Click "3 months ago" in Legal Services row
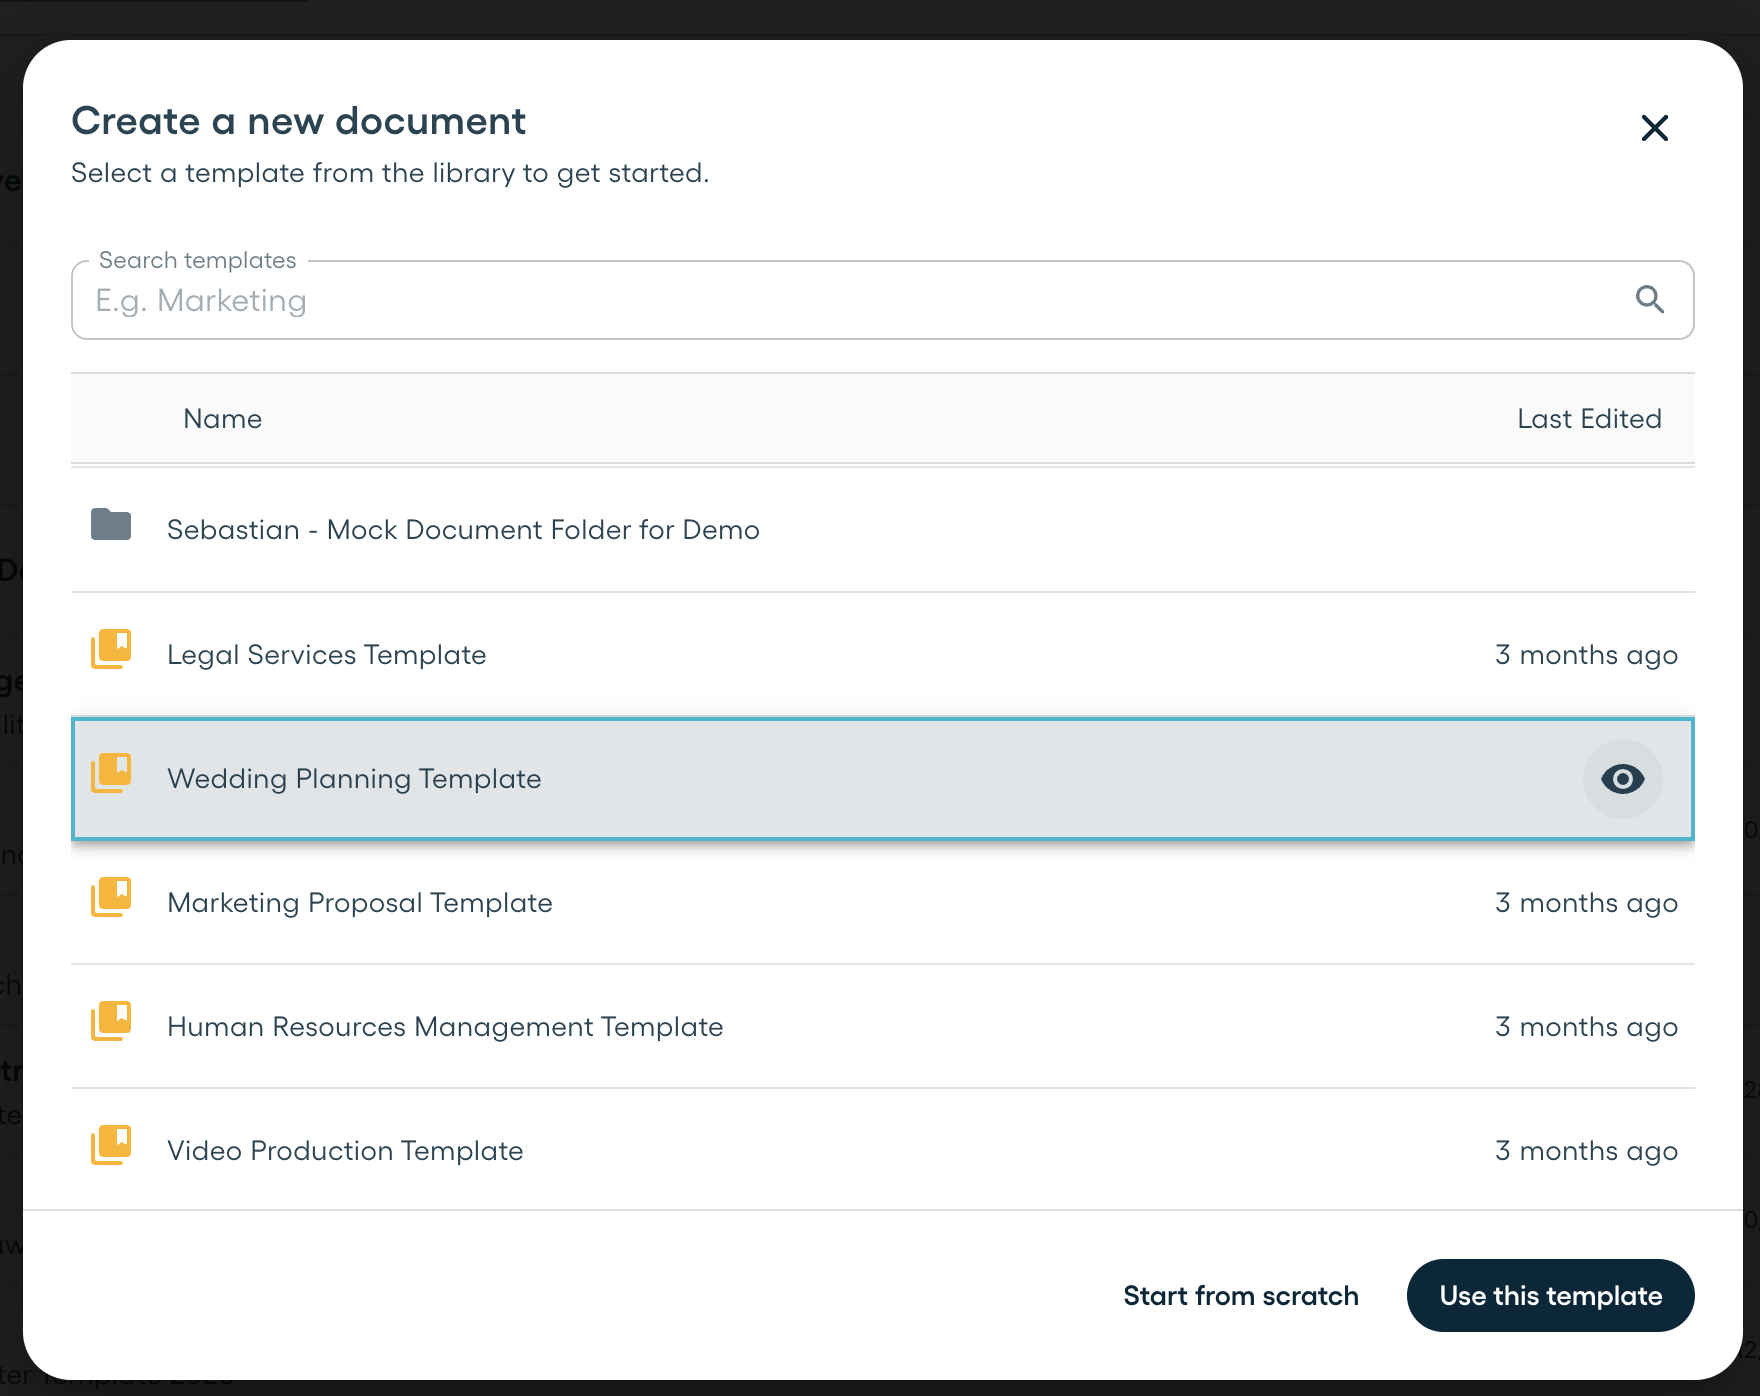The width and height of the screenshot is (1760, 1396). 1586,655
